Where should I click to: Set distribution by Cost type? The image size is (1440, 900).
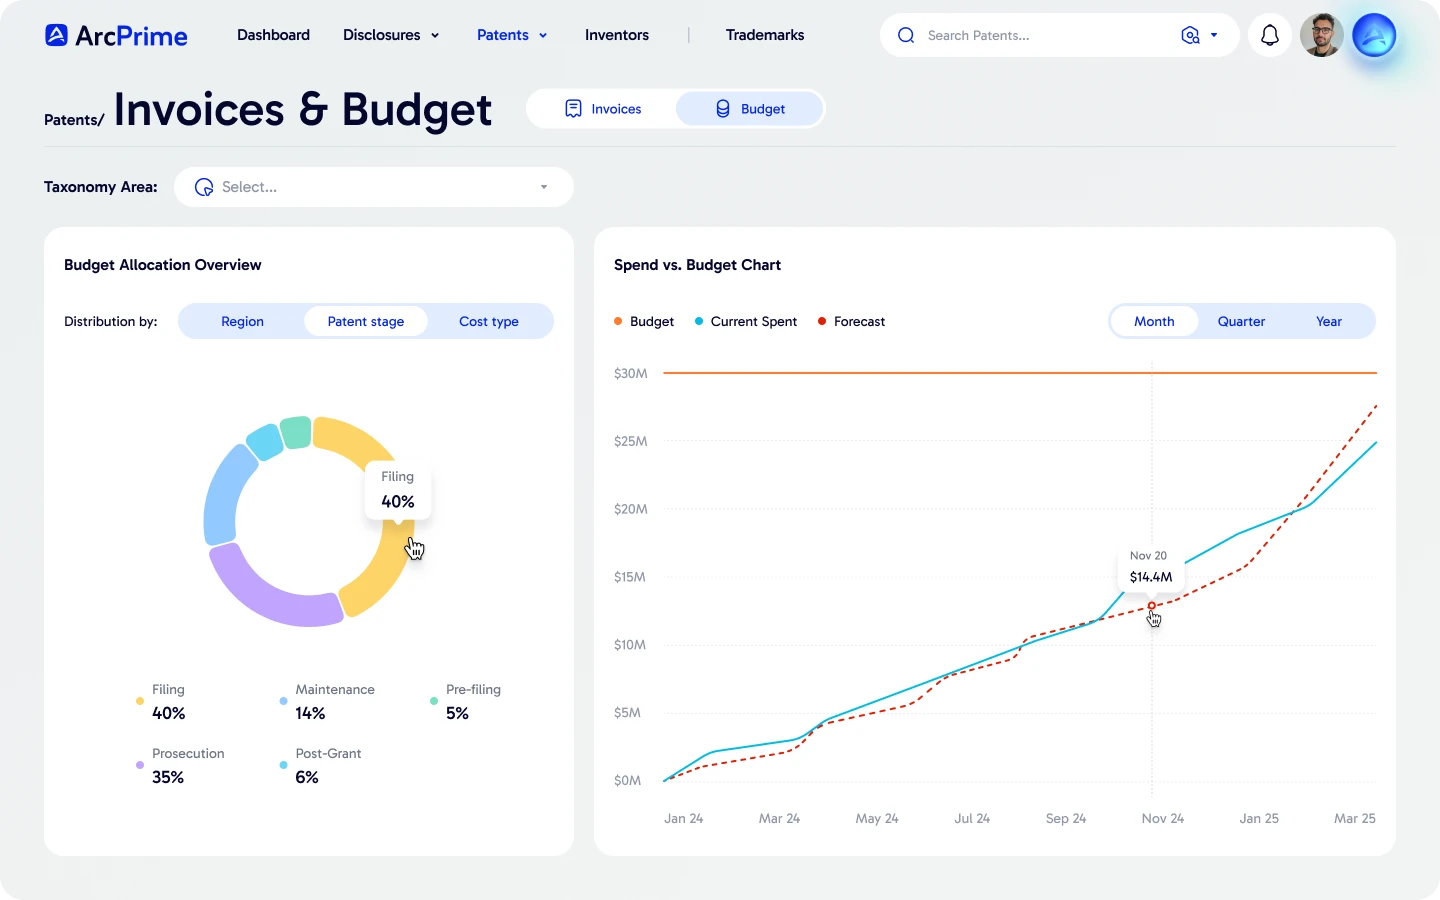(x=489, y=321)
